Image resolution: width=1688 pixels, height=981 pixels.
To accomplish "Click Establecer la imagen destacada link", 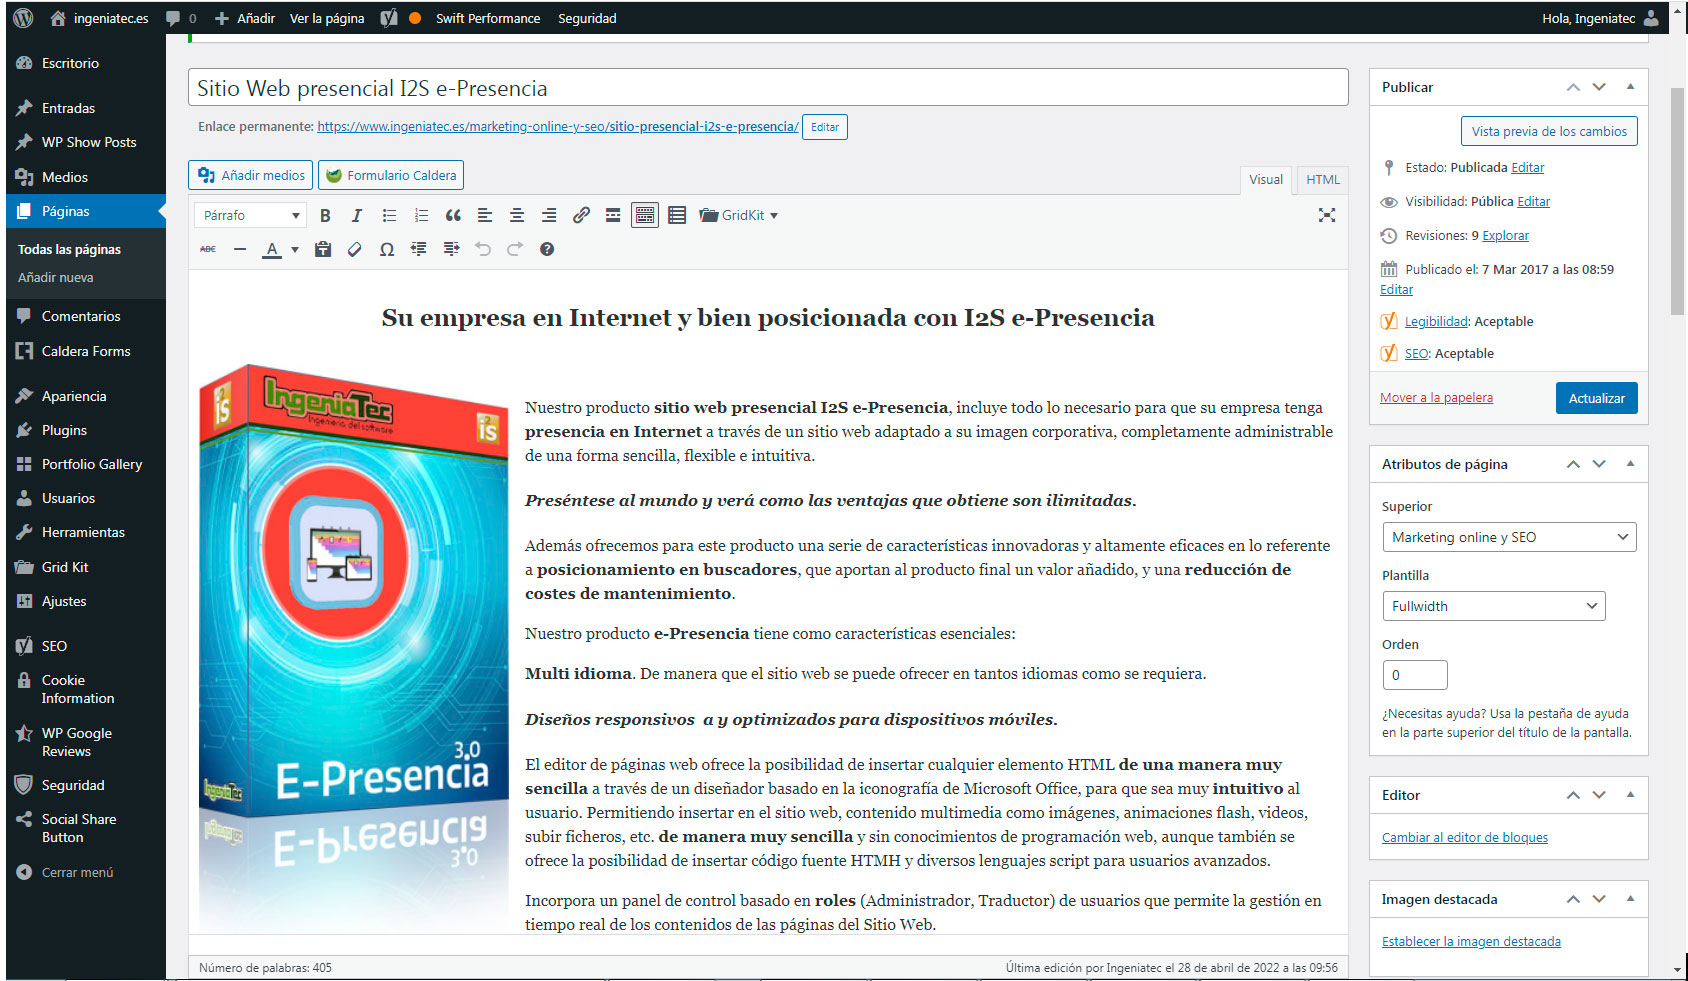I will click(1471, 941).
